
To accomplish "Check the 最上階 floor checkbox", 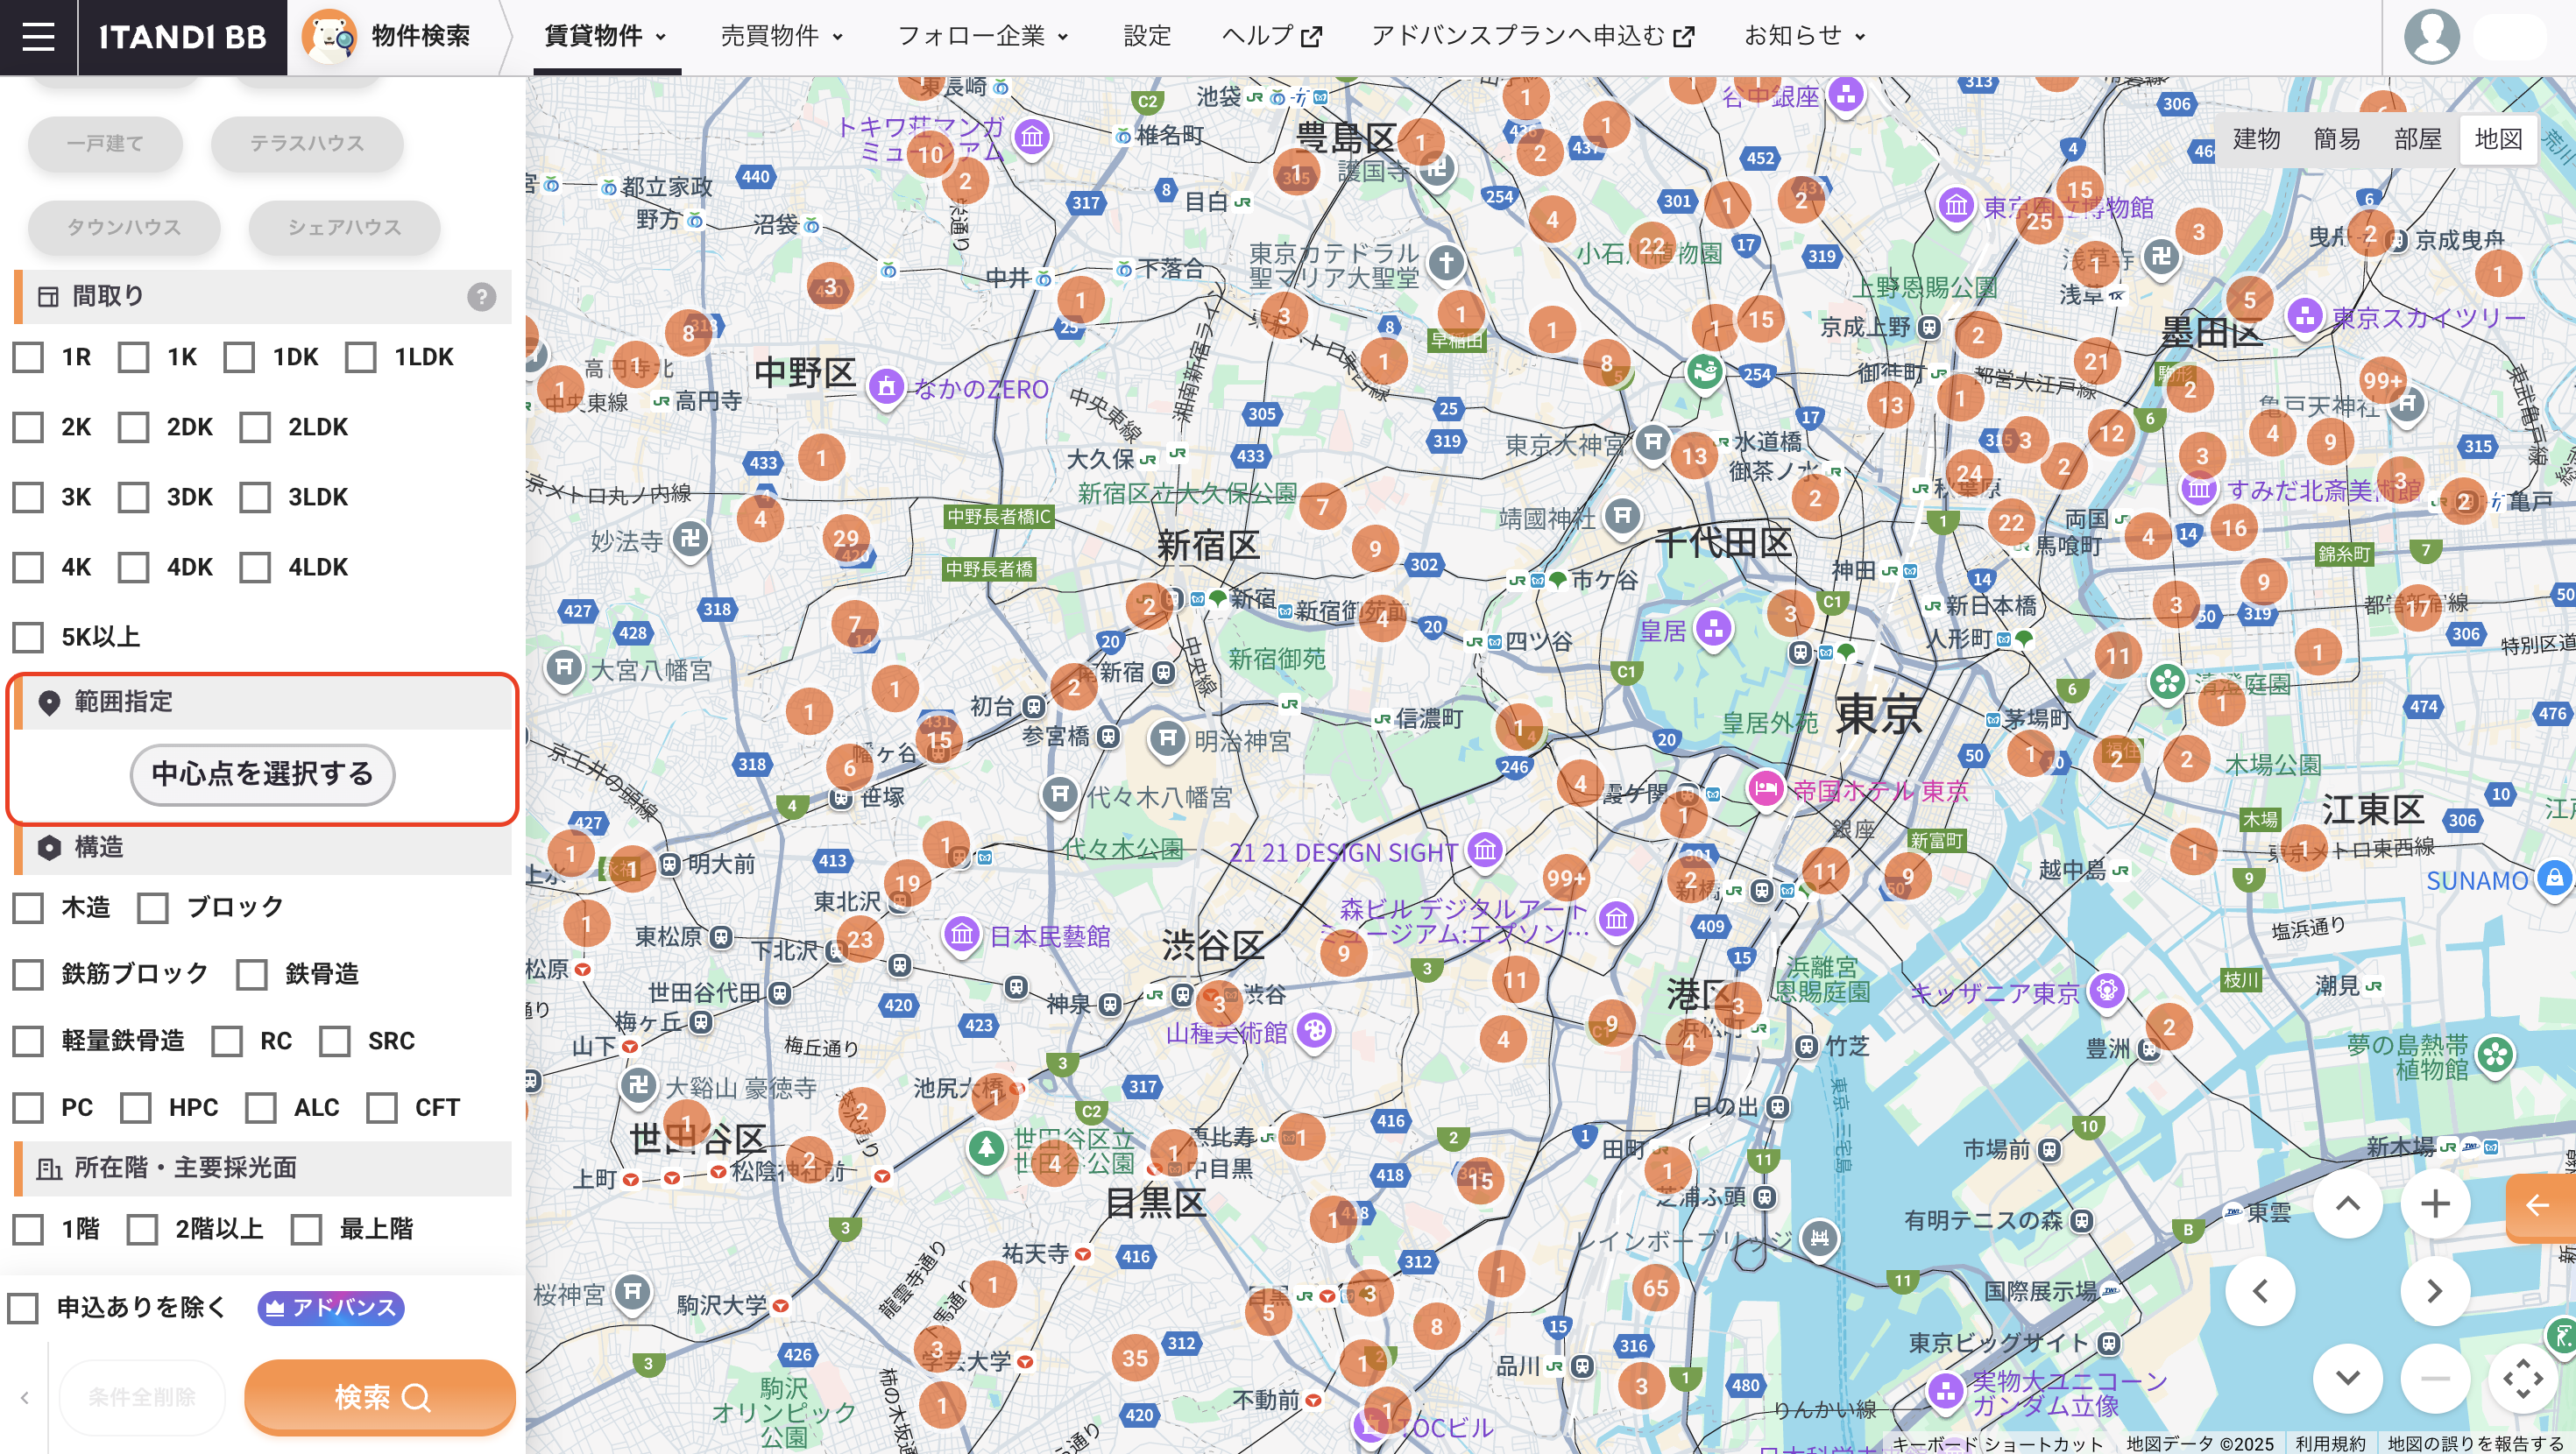I will 306,1229.
